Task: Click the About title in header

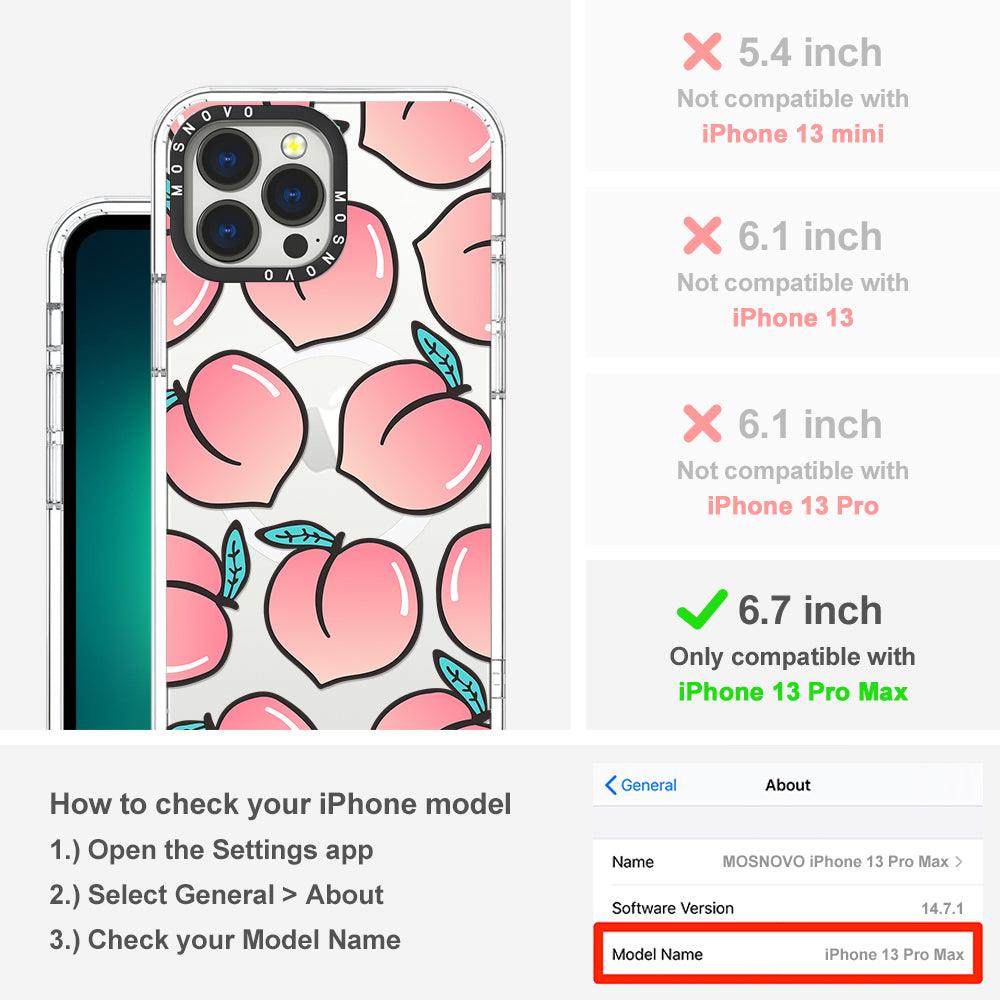Action: [x=788, y=785]
